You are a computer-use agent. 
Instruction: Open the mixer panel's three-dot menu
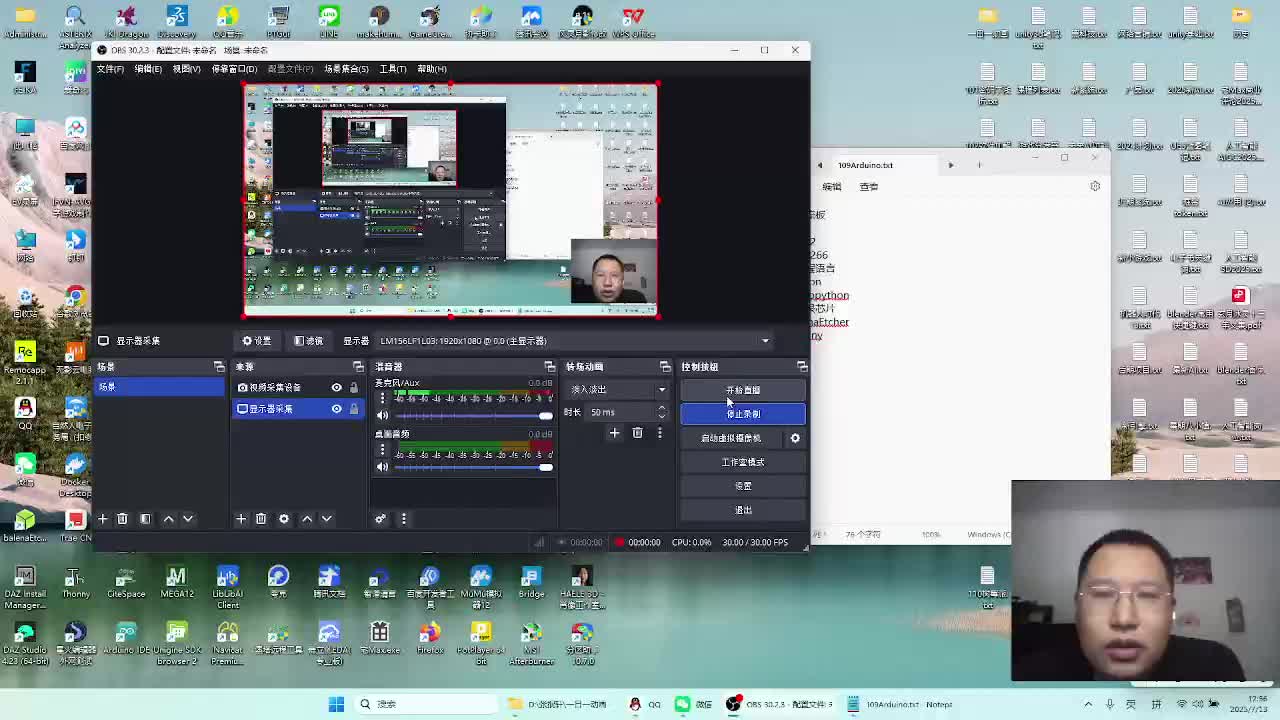pos(404,519)
